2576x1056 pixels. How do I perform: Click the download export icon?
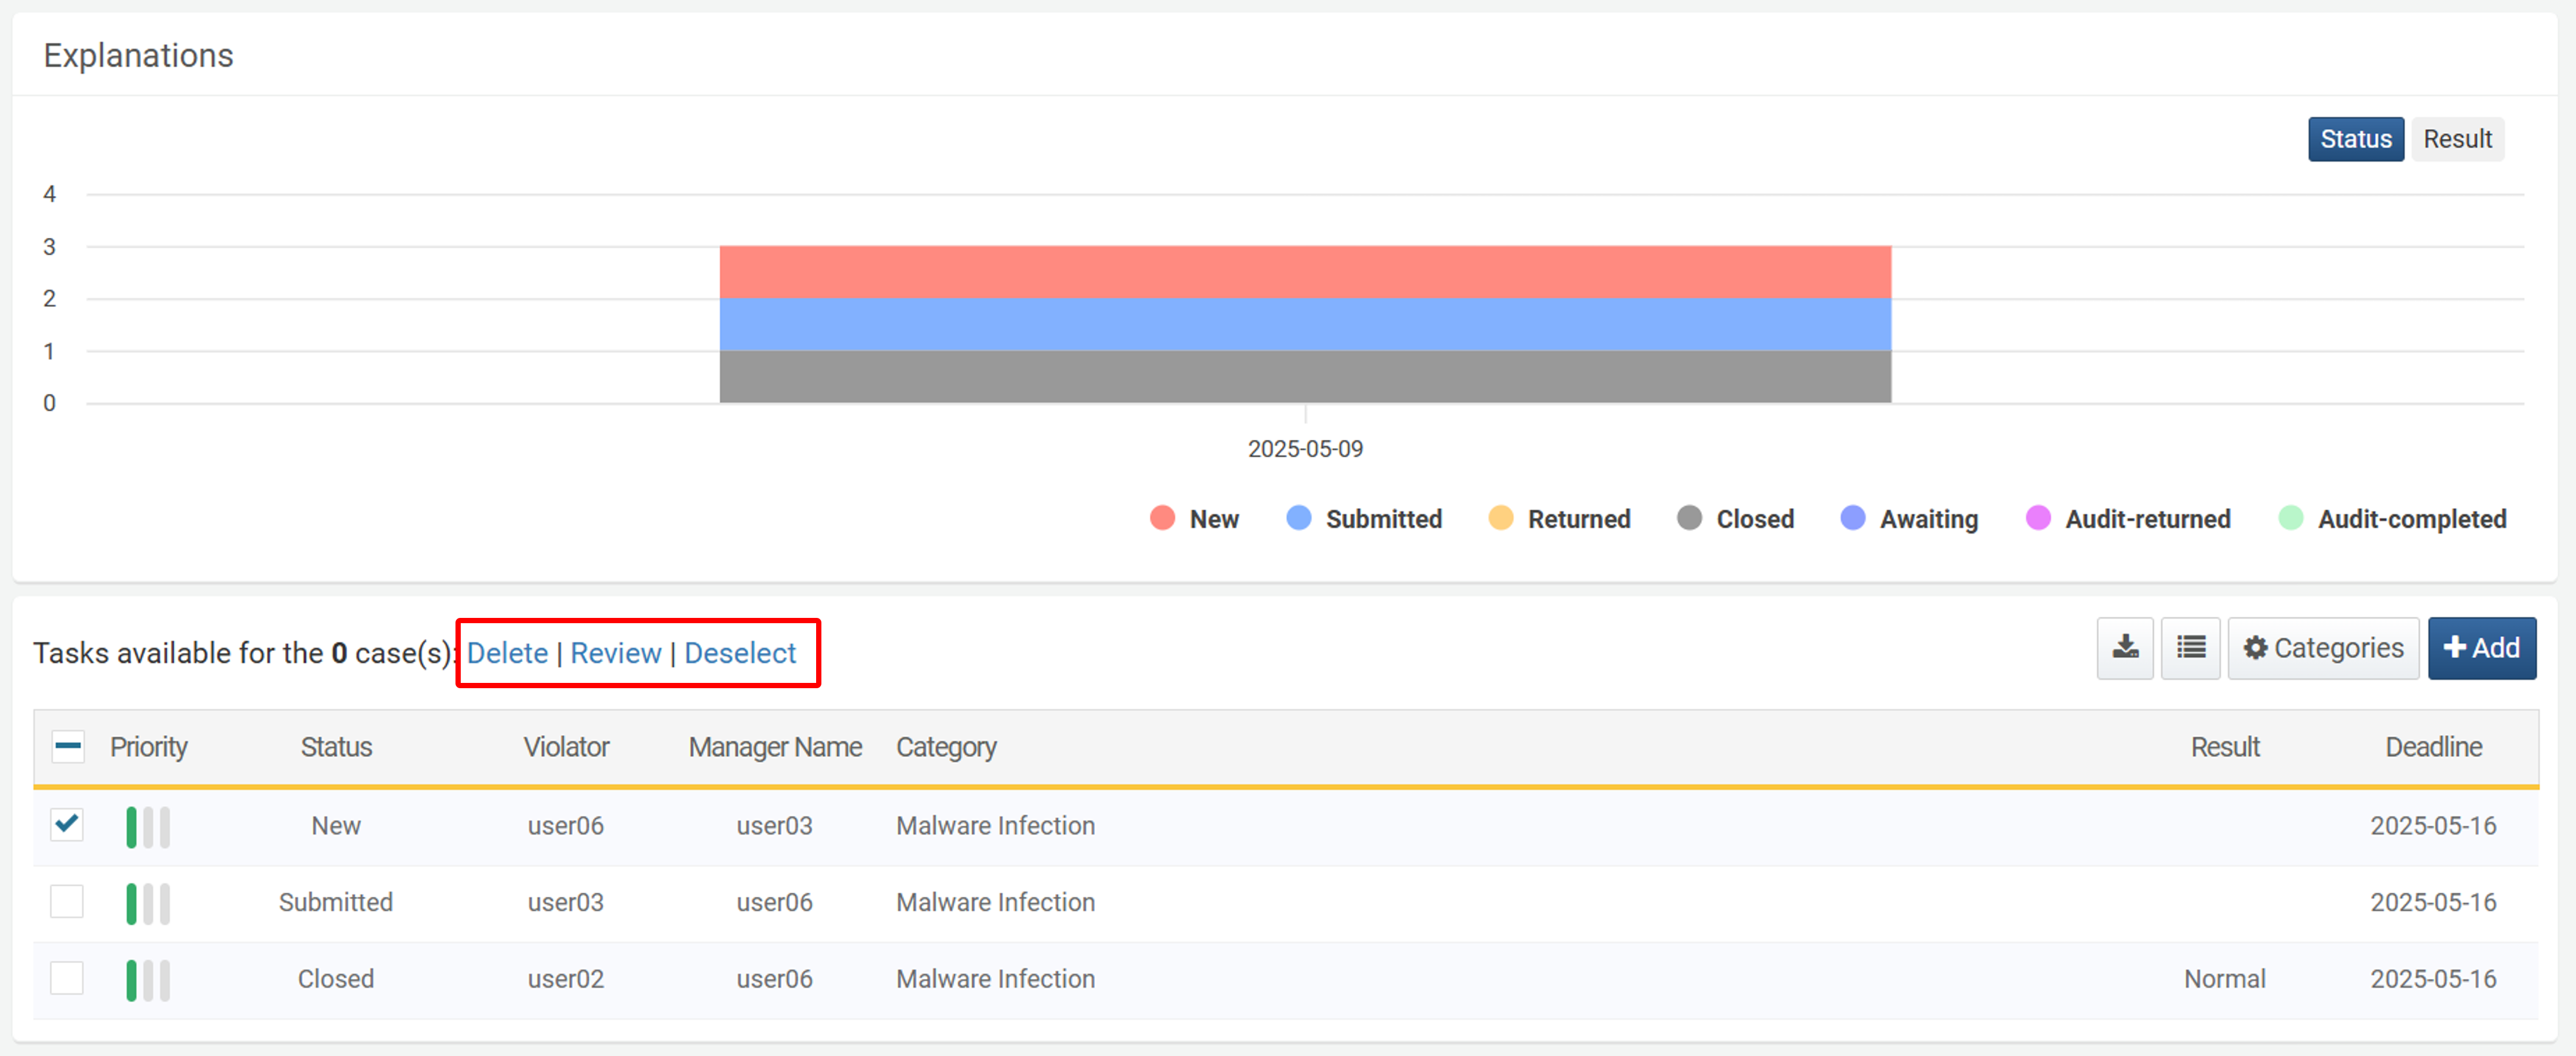click(2125, 648)
